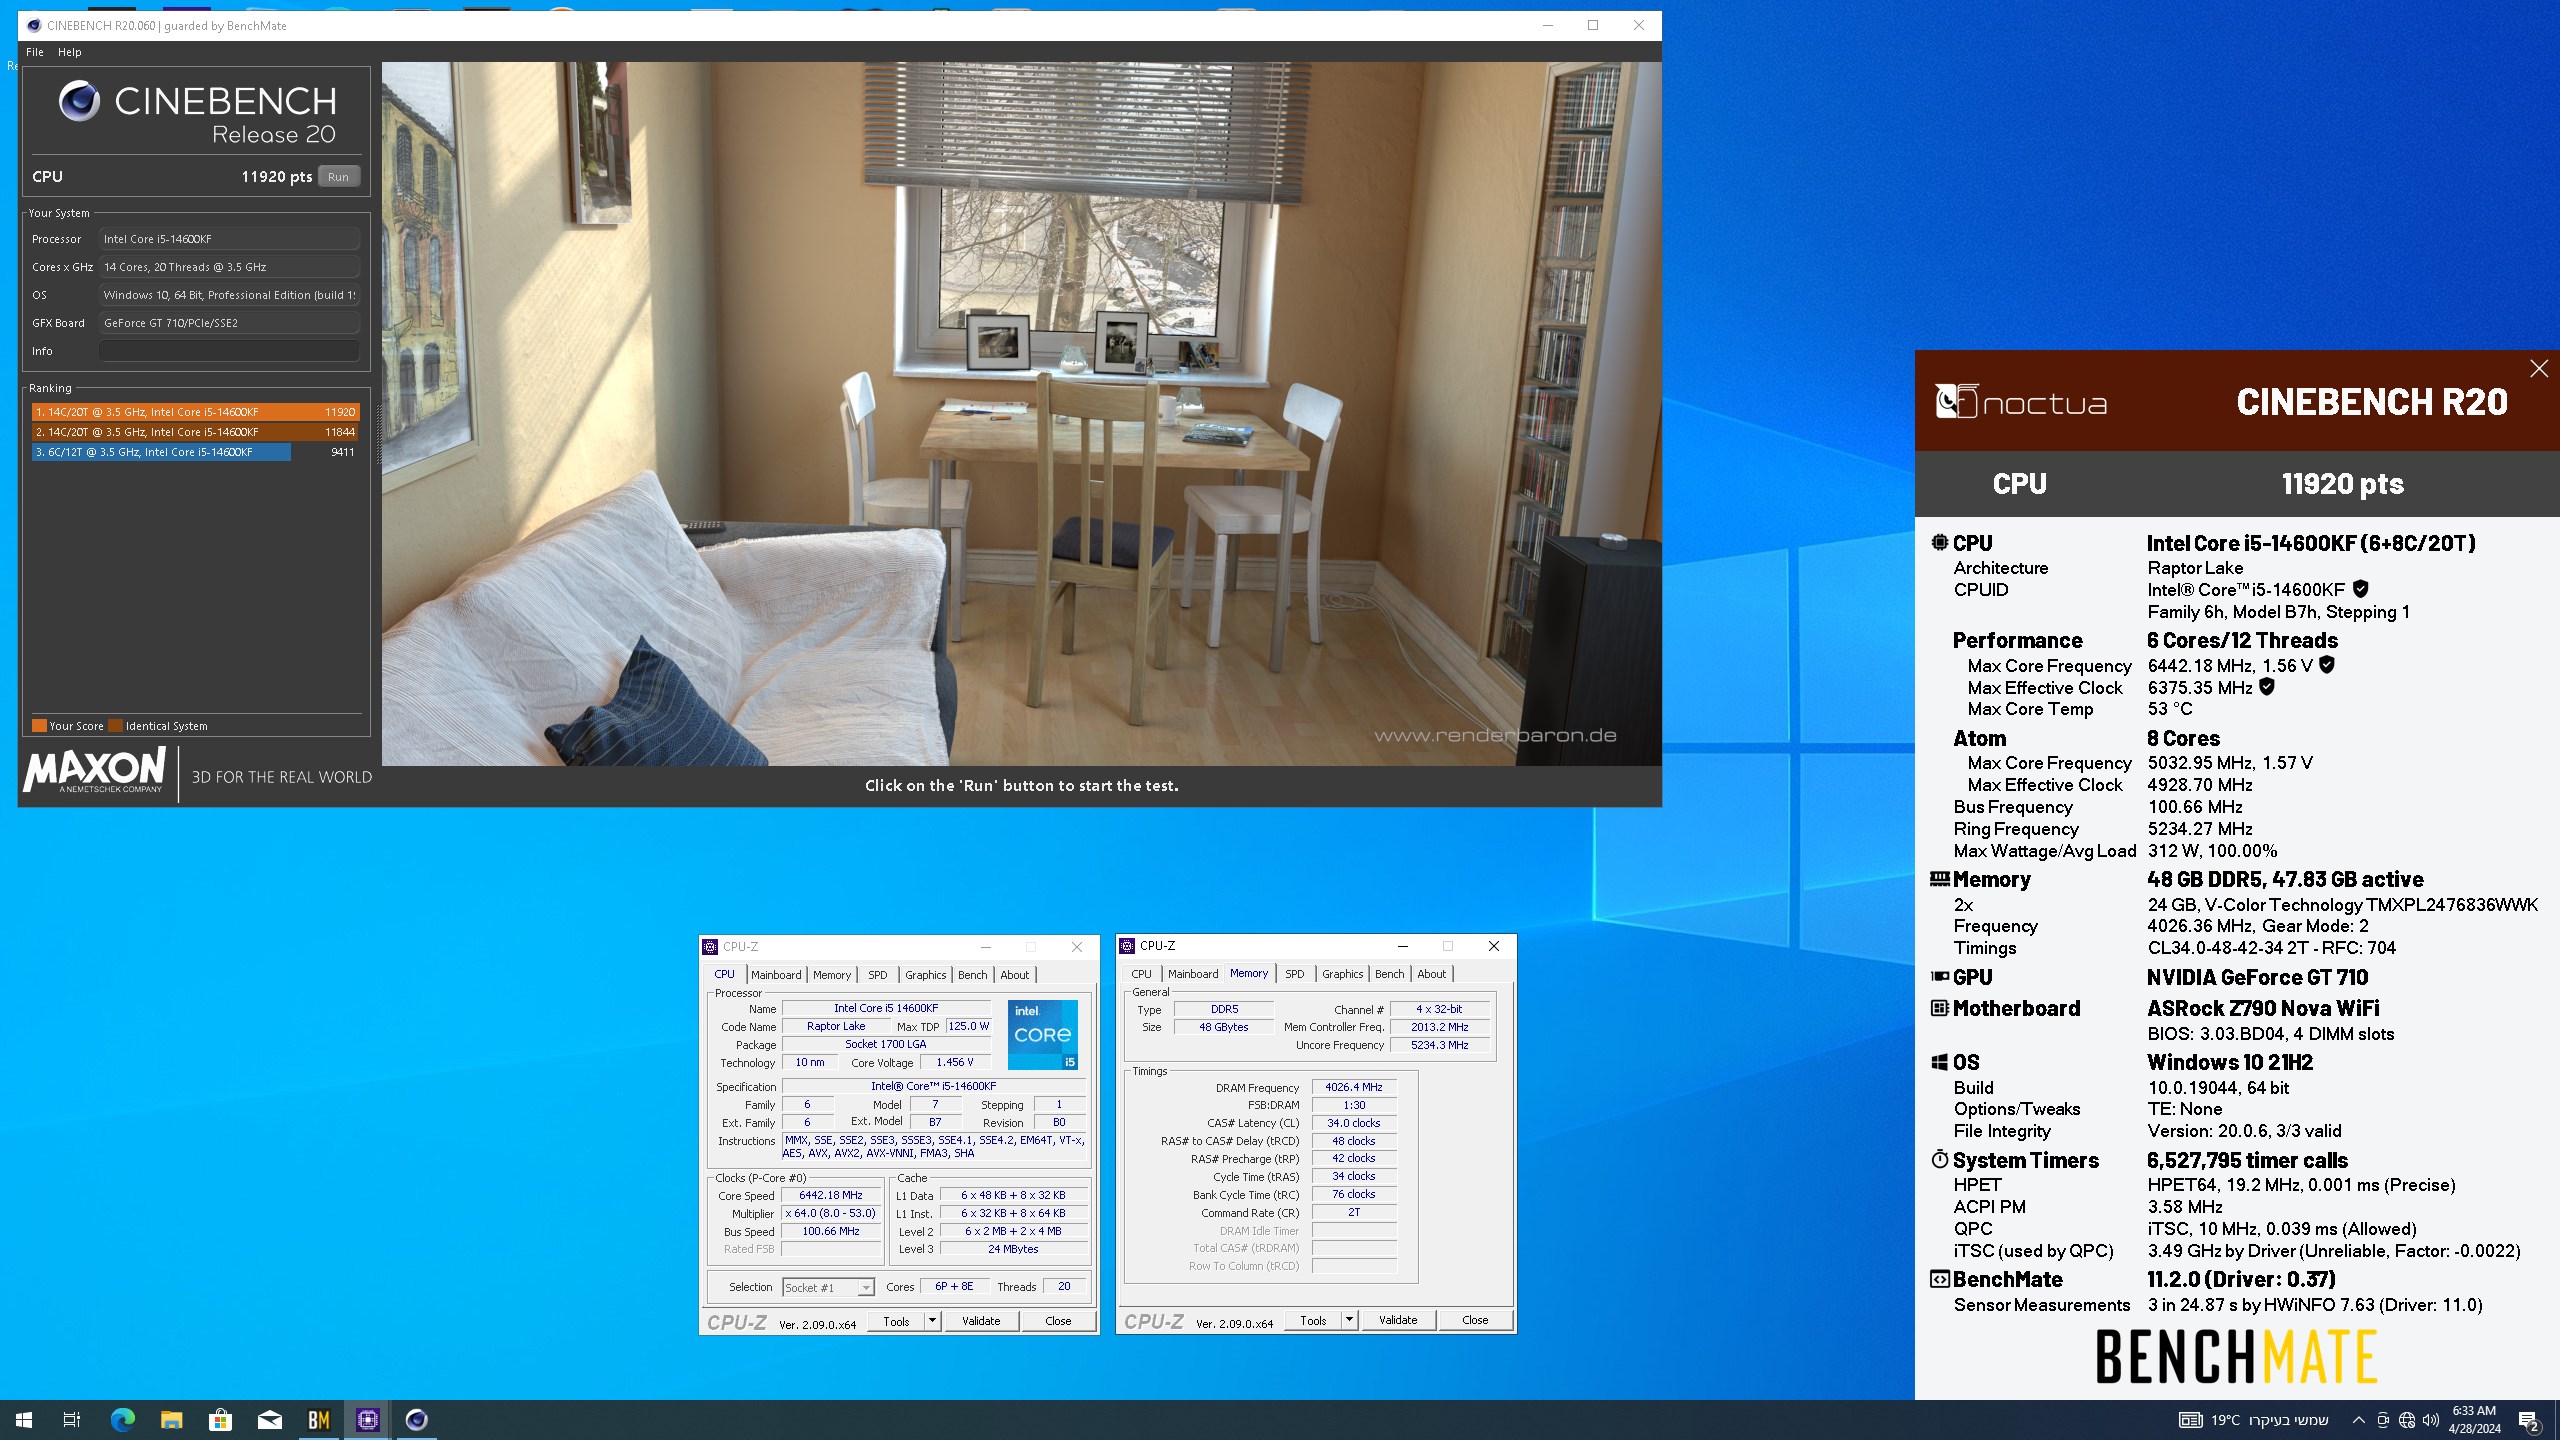This screenshot has width=2560, height=1440.
Task: Open network status from the tray
Action: 2407,1420
